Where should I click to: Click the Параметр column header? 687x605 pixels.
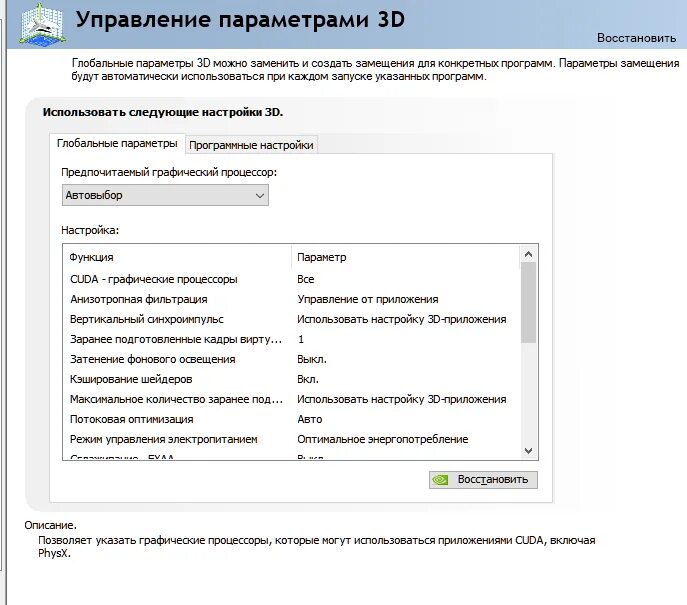point(322,257)
